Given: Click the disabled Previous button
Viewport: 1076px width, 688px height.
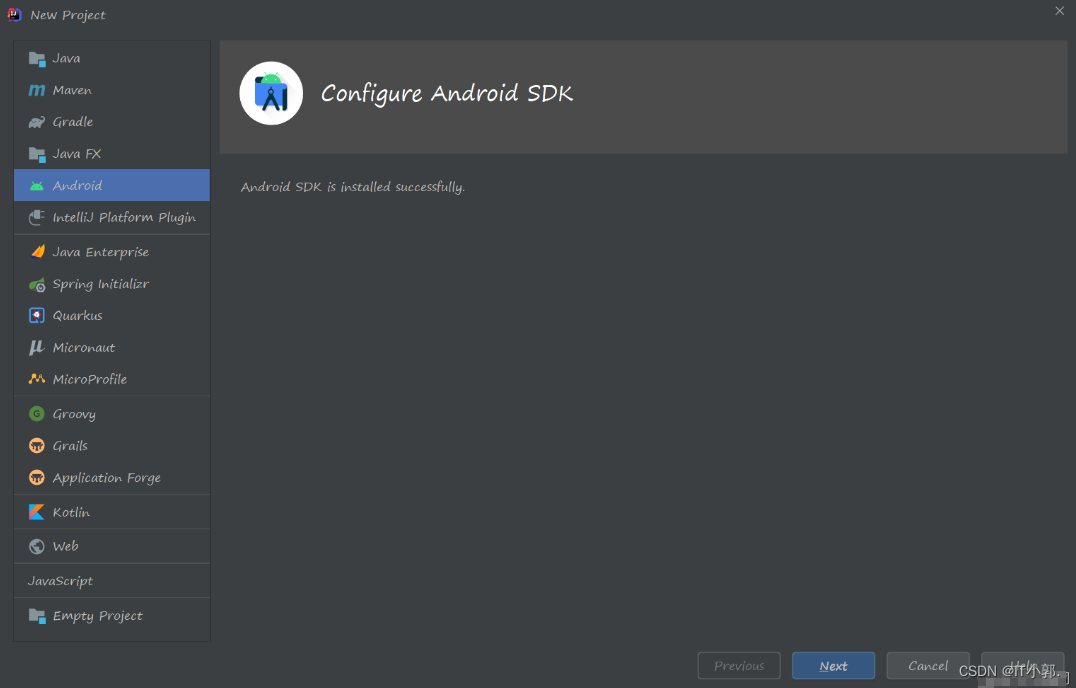Looking at the screenshot, I should point(739,666).
